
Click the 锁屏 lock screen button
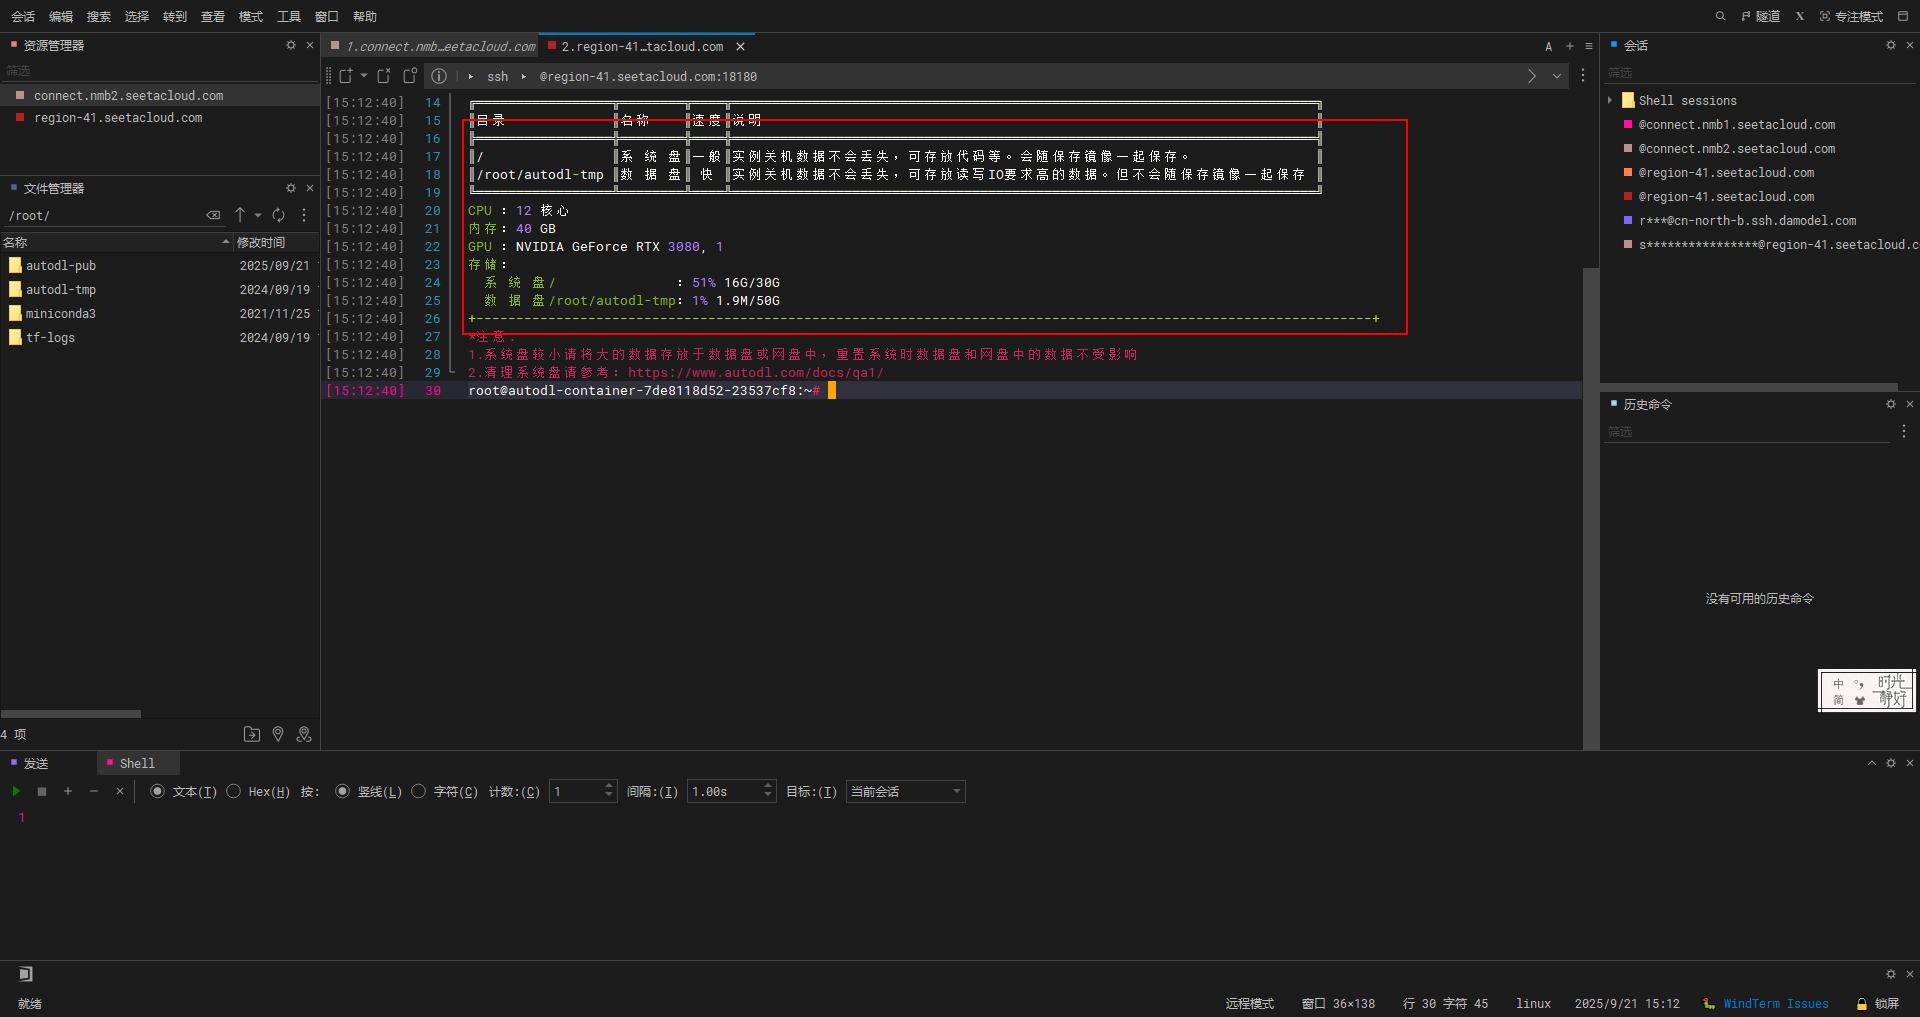(1878, 1003)
